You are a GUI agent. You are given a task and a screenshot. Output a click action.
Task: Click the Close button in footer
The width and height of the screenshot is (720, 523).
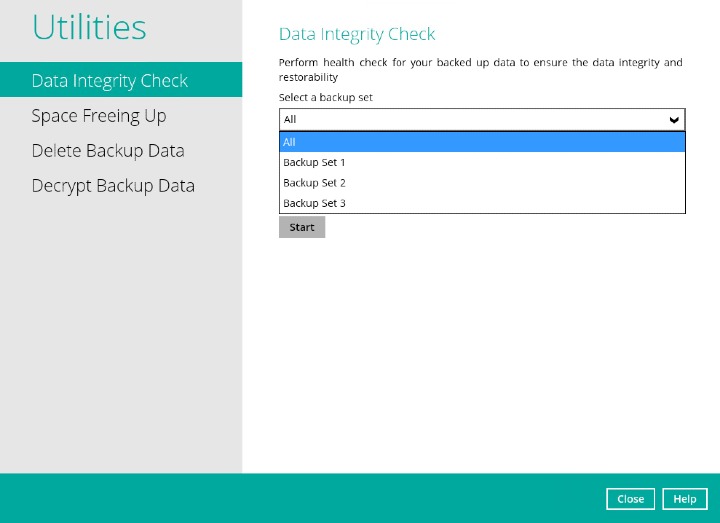(630, 499)
